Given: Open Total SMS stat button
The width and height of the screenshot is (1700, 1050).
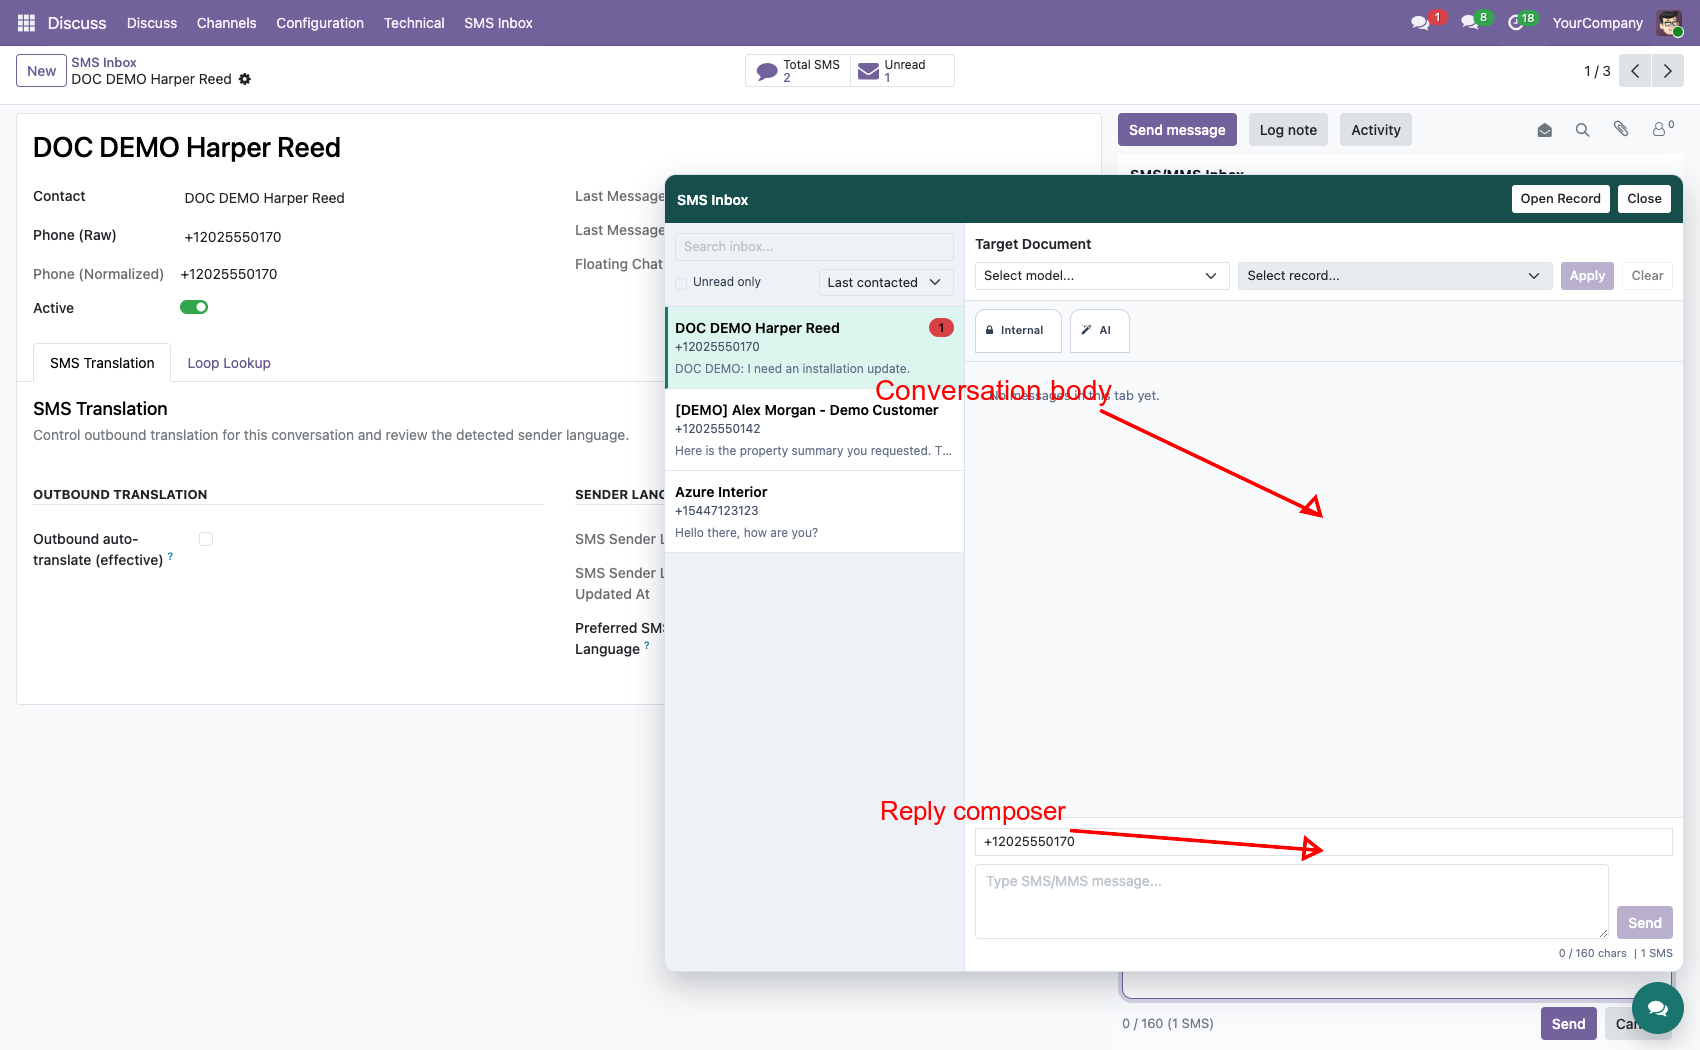Looking at the screenshot, I should 798,71.
